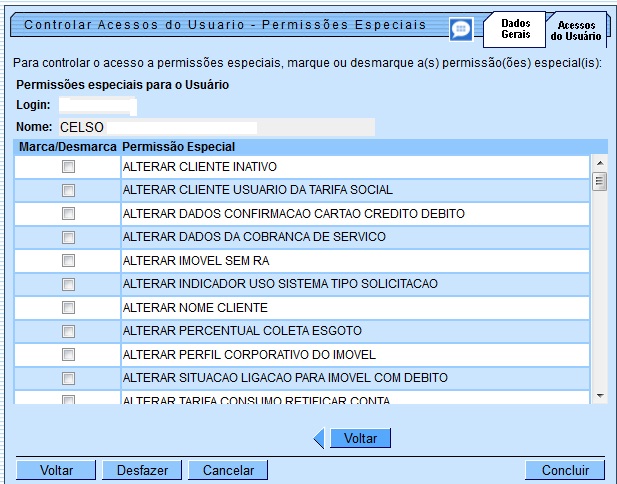Open the Acessos do Usuário tab
617x484 pixels.
(575, 31)
